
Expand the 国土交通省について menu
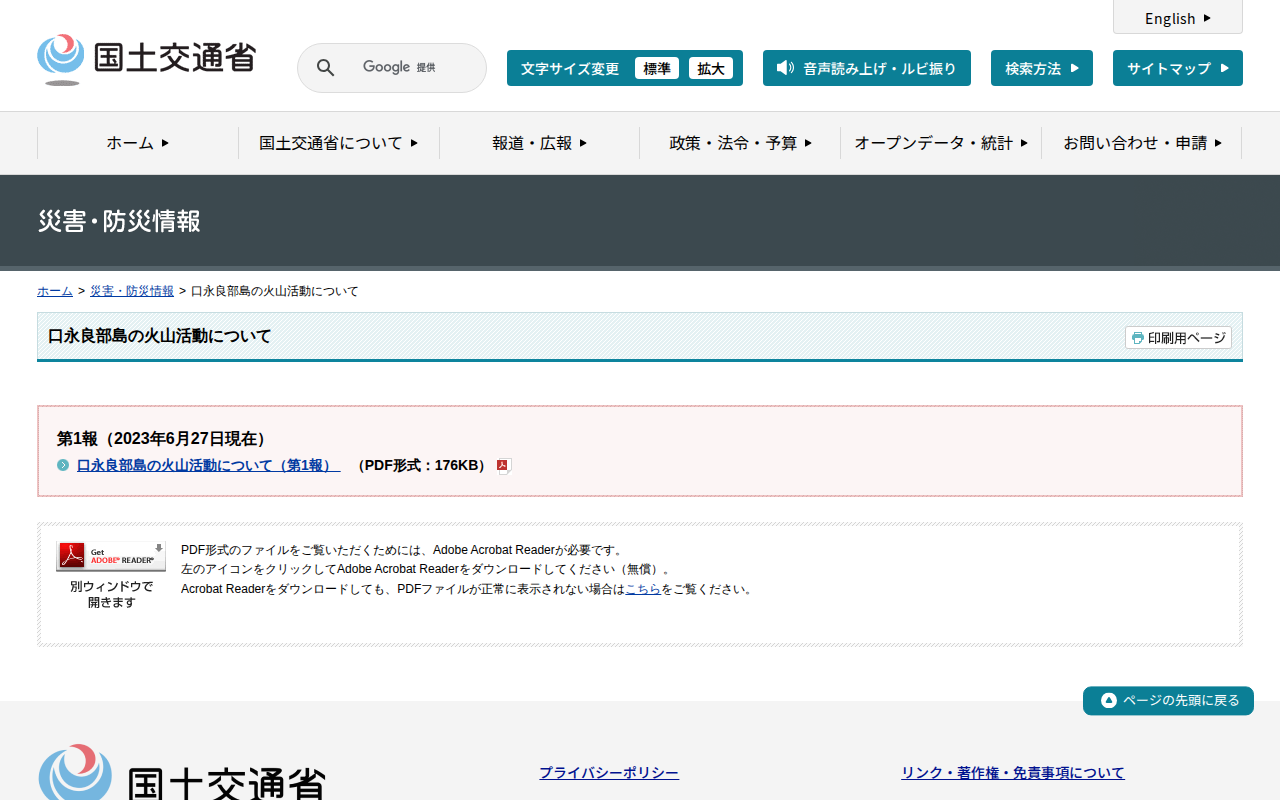coord(338,143)
